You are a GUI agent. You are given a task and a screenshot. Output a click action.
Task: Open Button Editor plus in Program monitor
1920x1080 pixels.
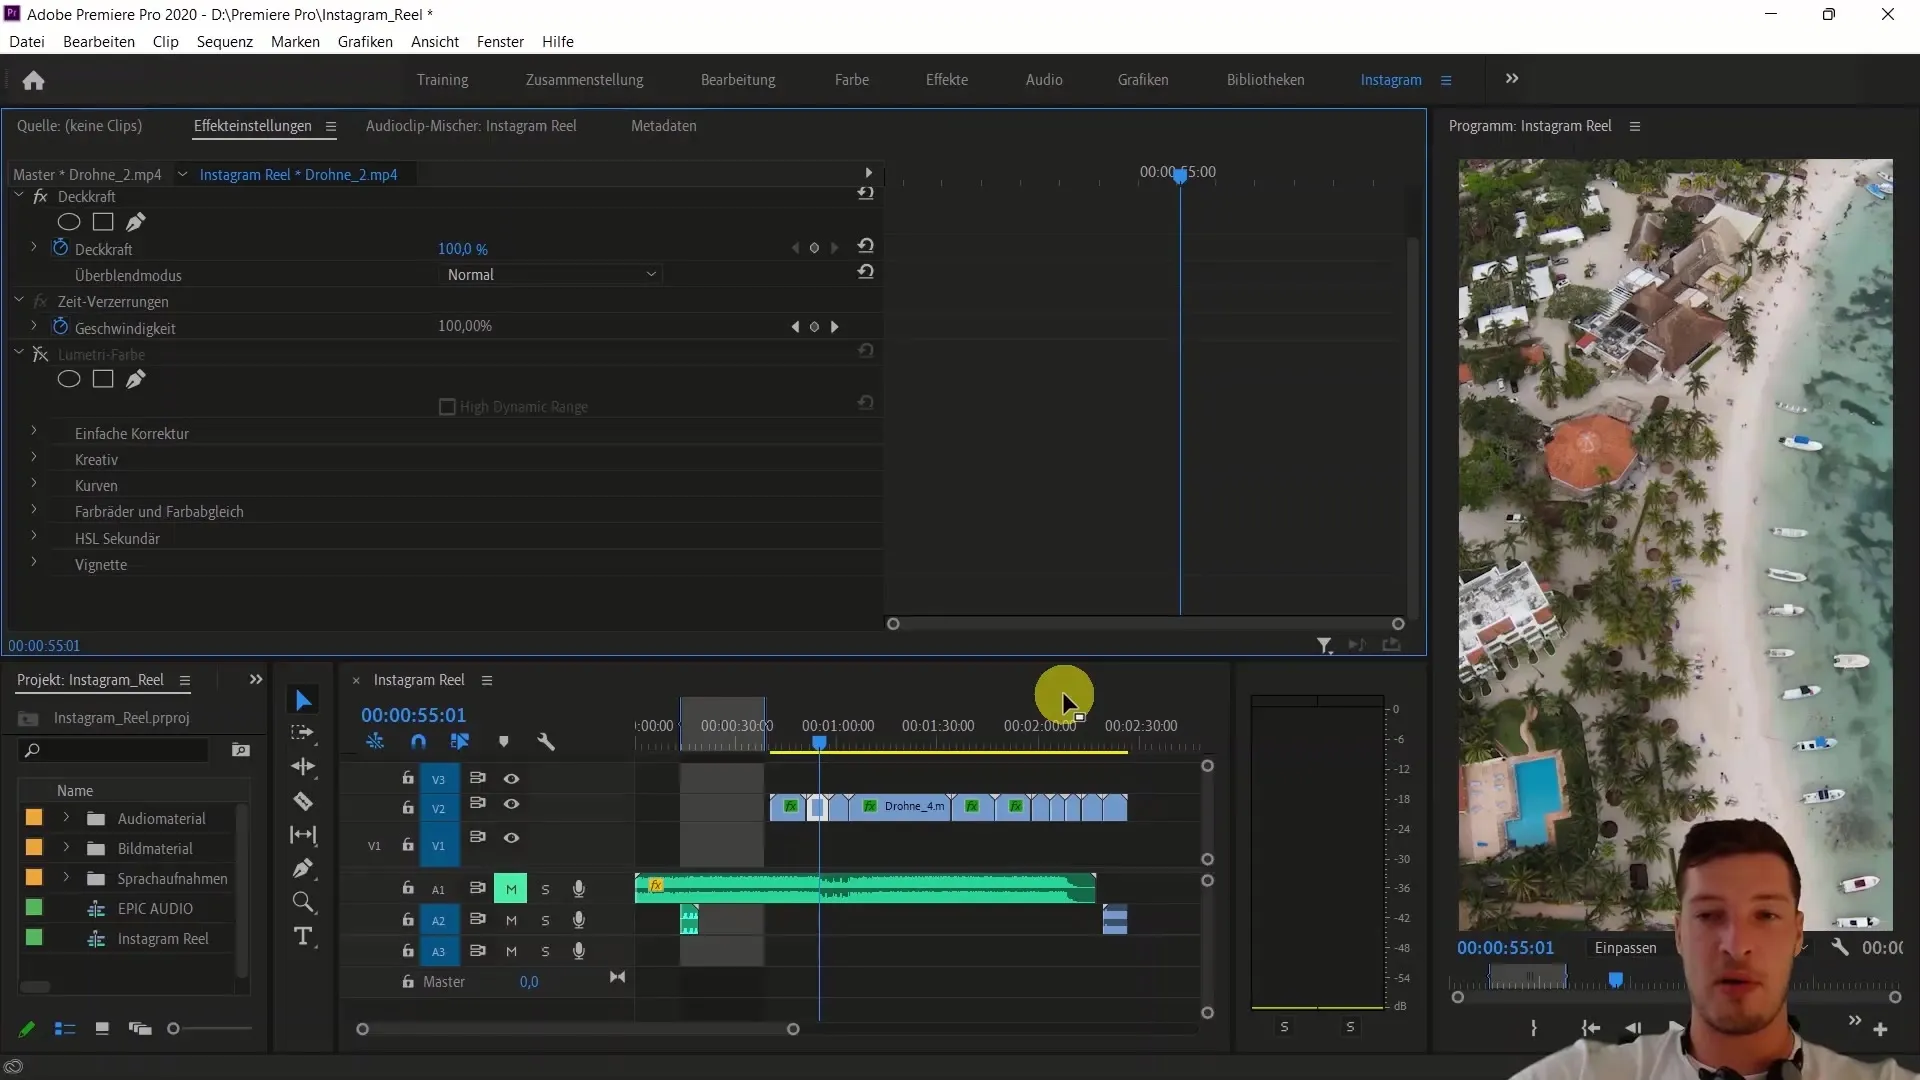[x=1880, y=1029]
